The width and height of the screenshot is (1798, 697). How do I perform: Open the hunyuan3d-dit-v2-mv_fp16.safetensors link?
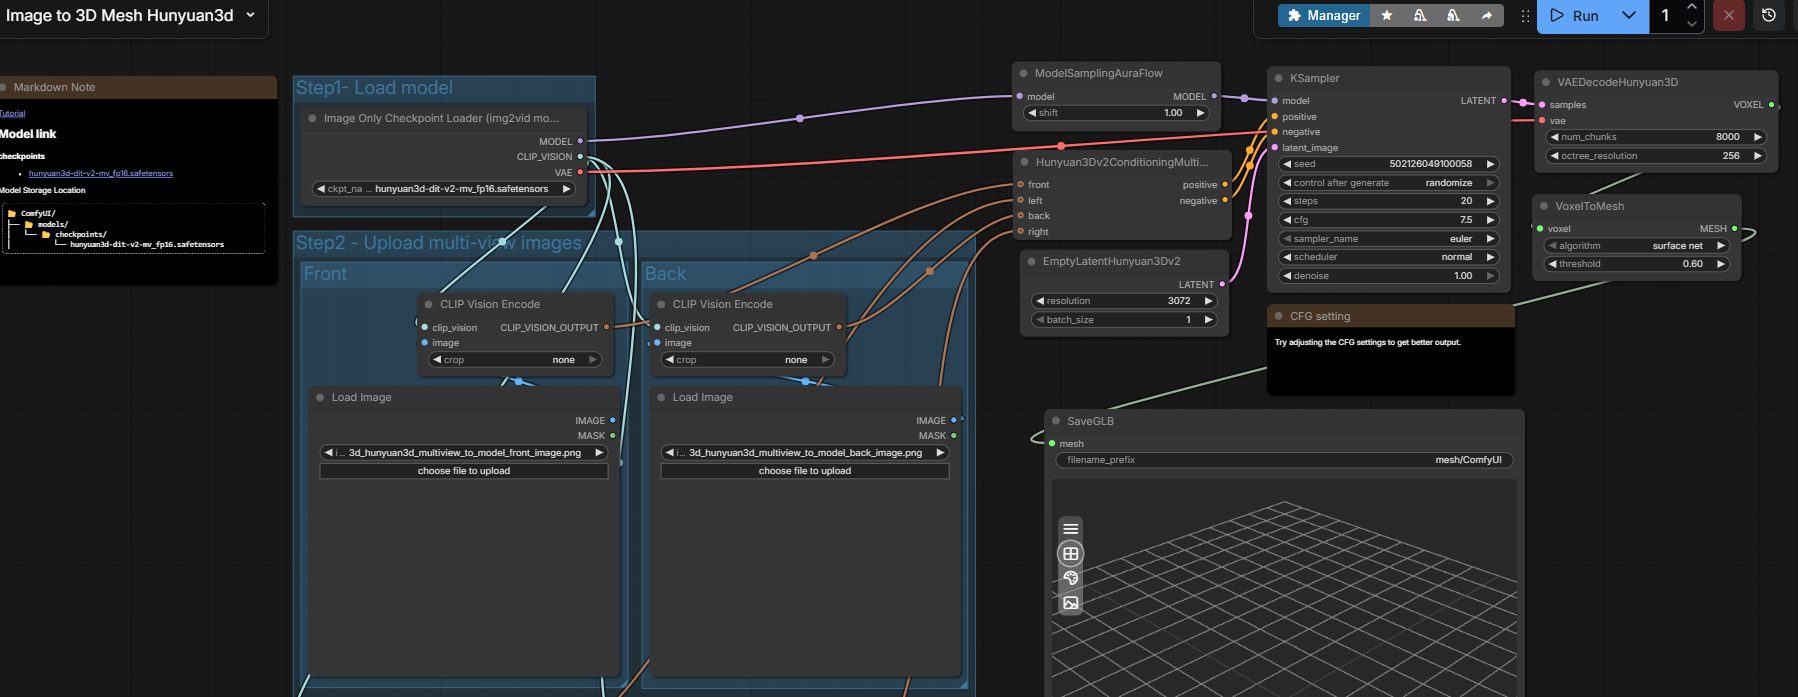tap(101, 174)
